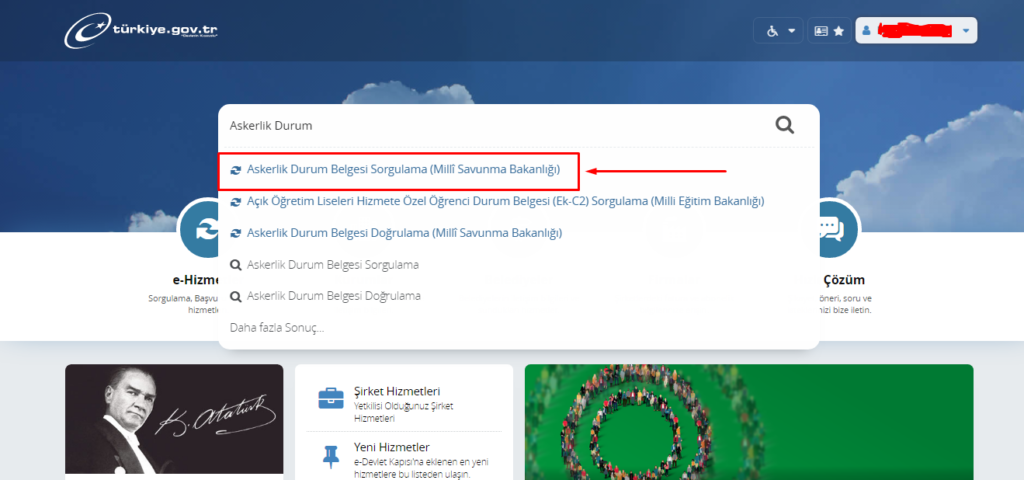This screenshot has width=1024, height=480.
Task: Select Açık Öğretim Liseleri Öğrenci Durum Belgesi suggestion
Action: tap(505, 201)
